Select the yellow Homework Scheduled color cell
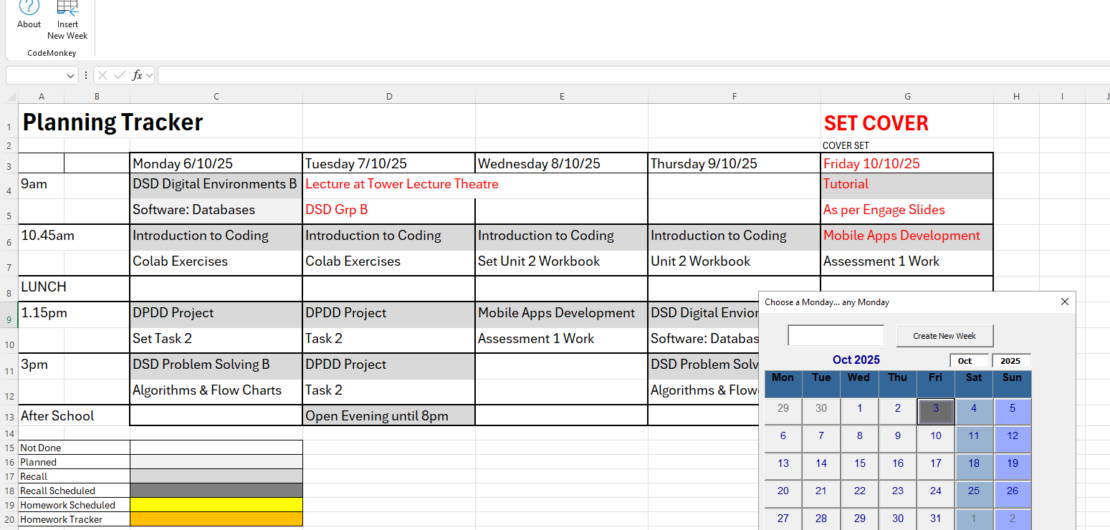 pos(216,505)
